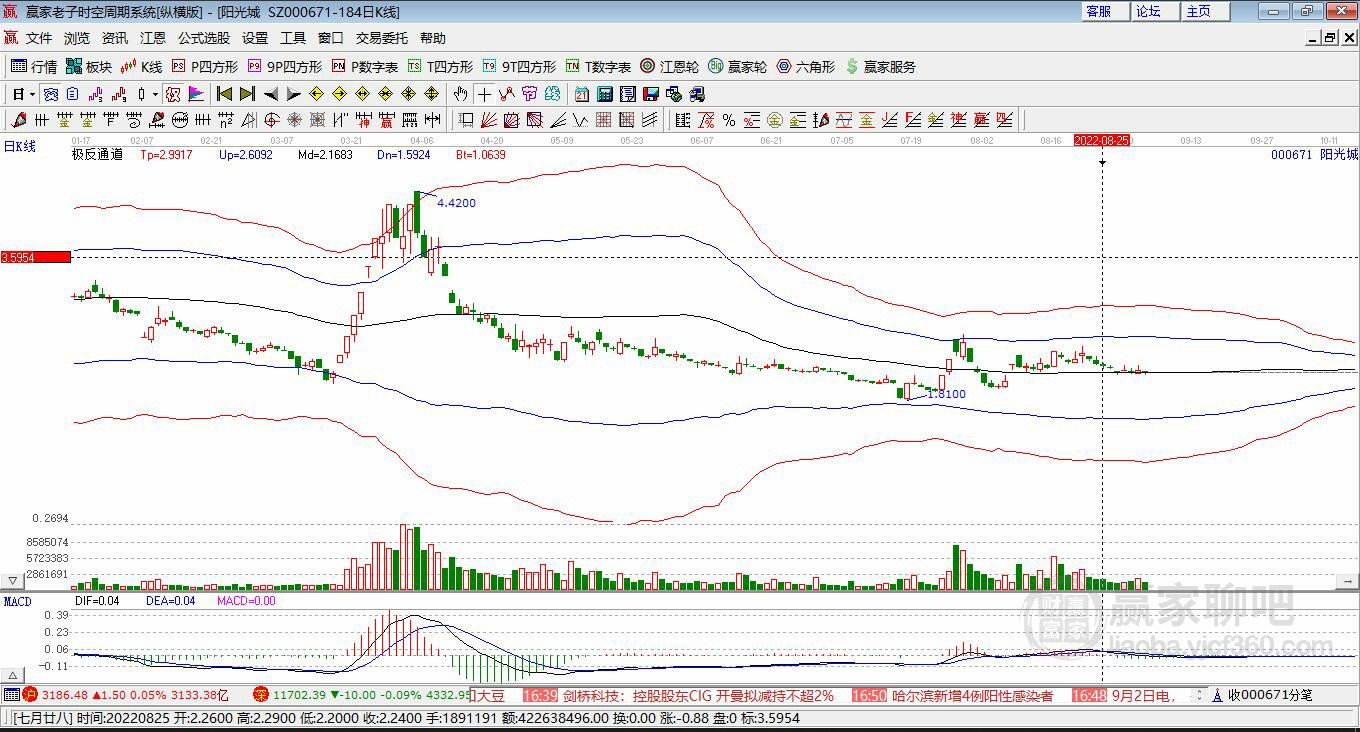Viewport: 1360px width, 732px height.
Task: Open the T数字表 time table
Action: 598,67
